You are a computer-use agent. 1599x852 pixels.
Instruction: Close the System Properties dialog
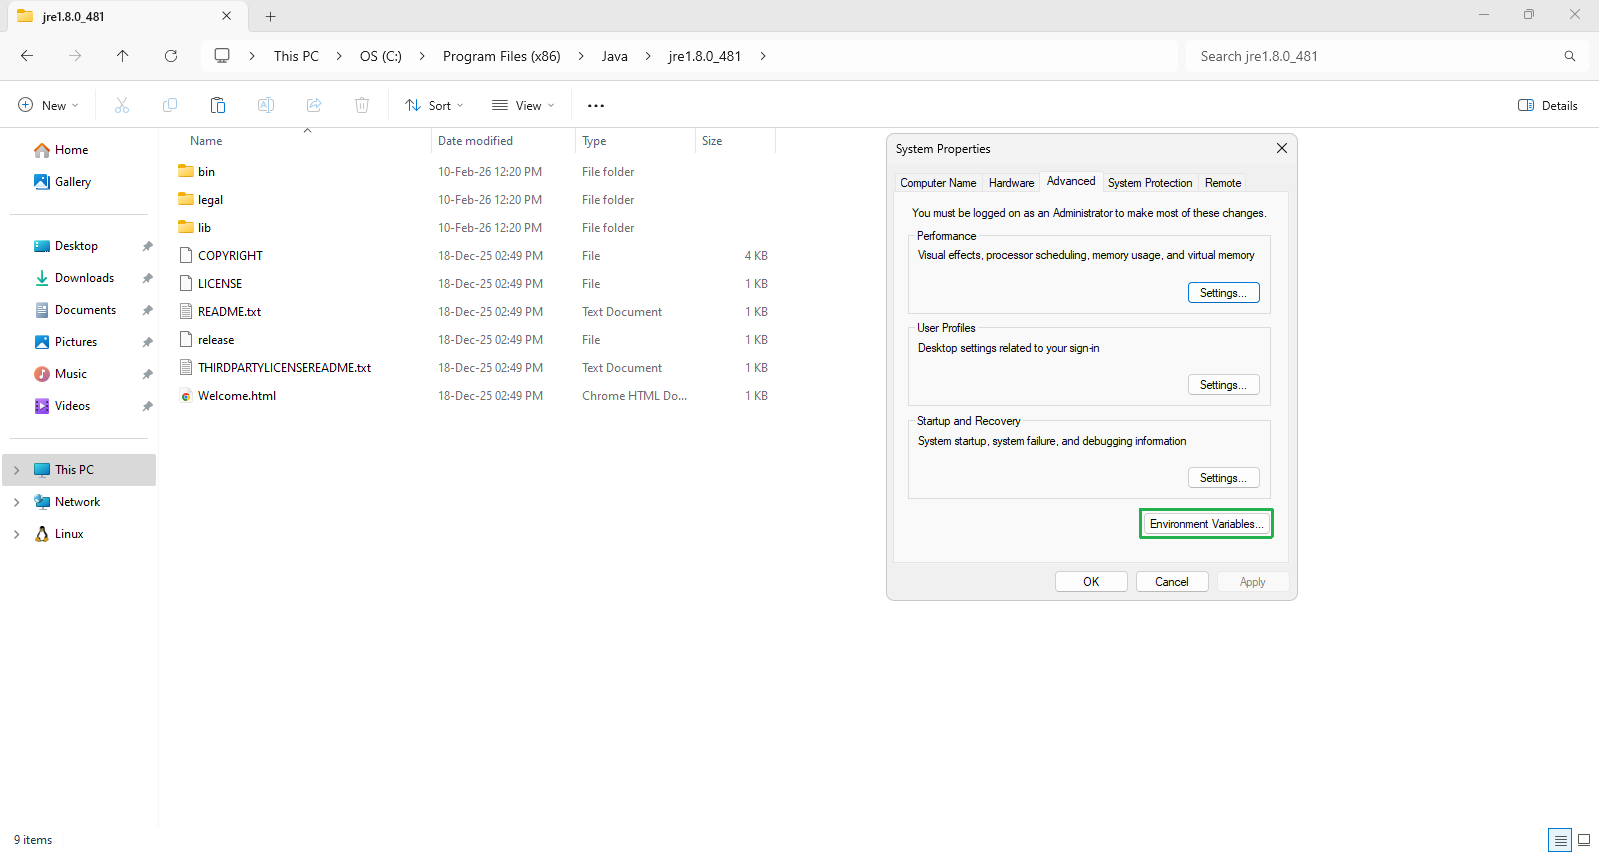pyautogui.click(x=1282, y=148)
